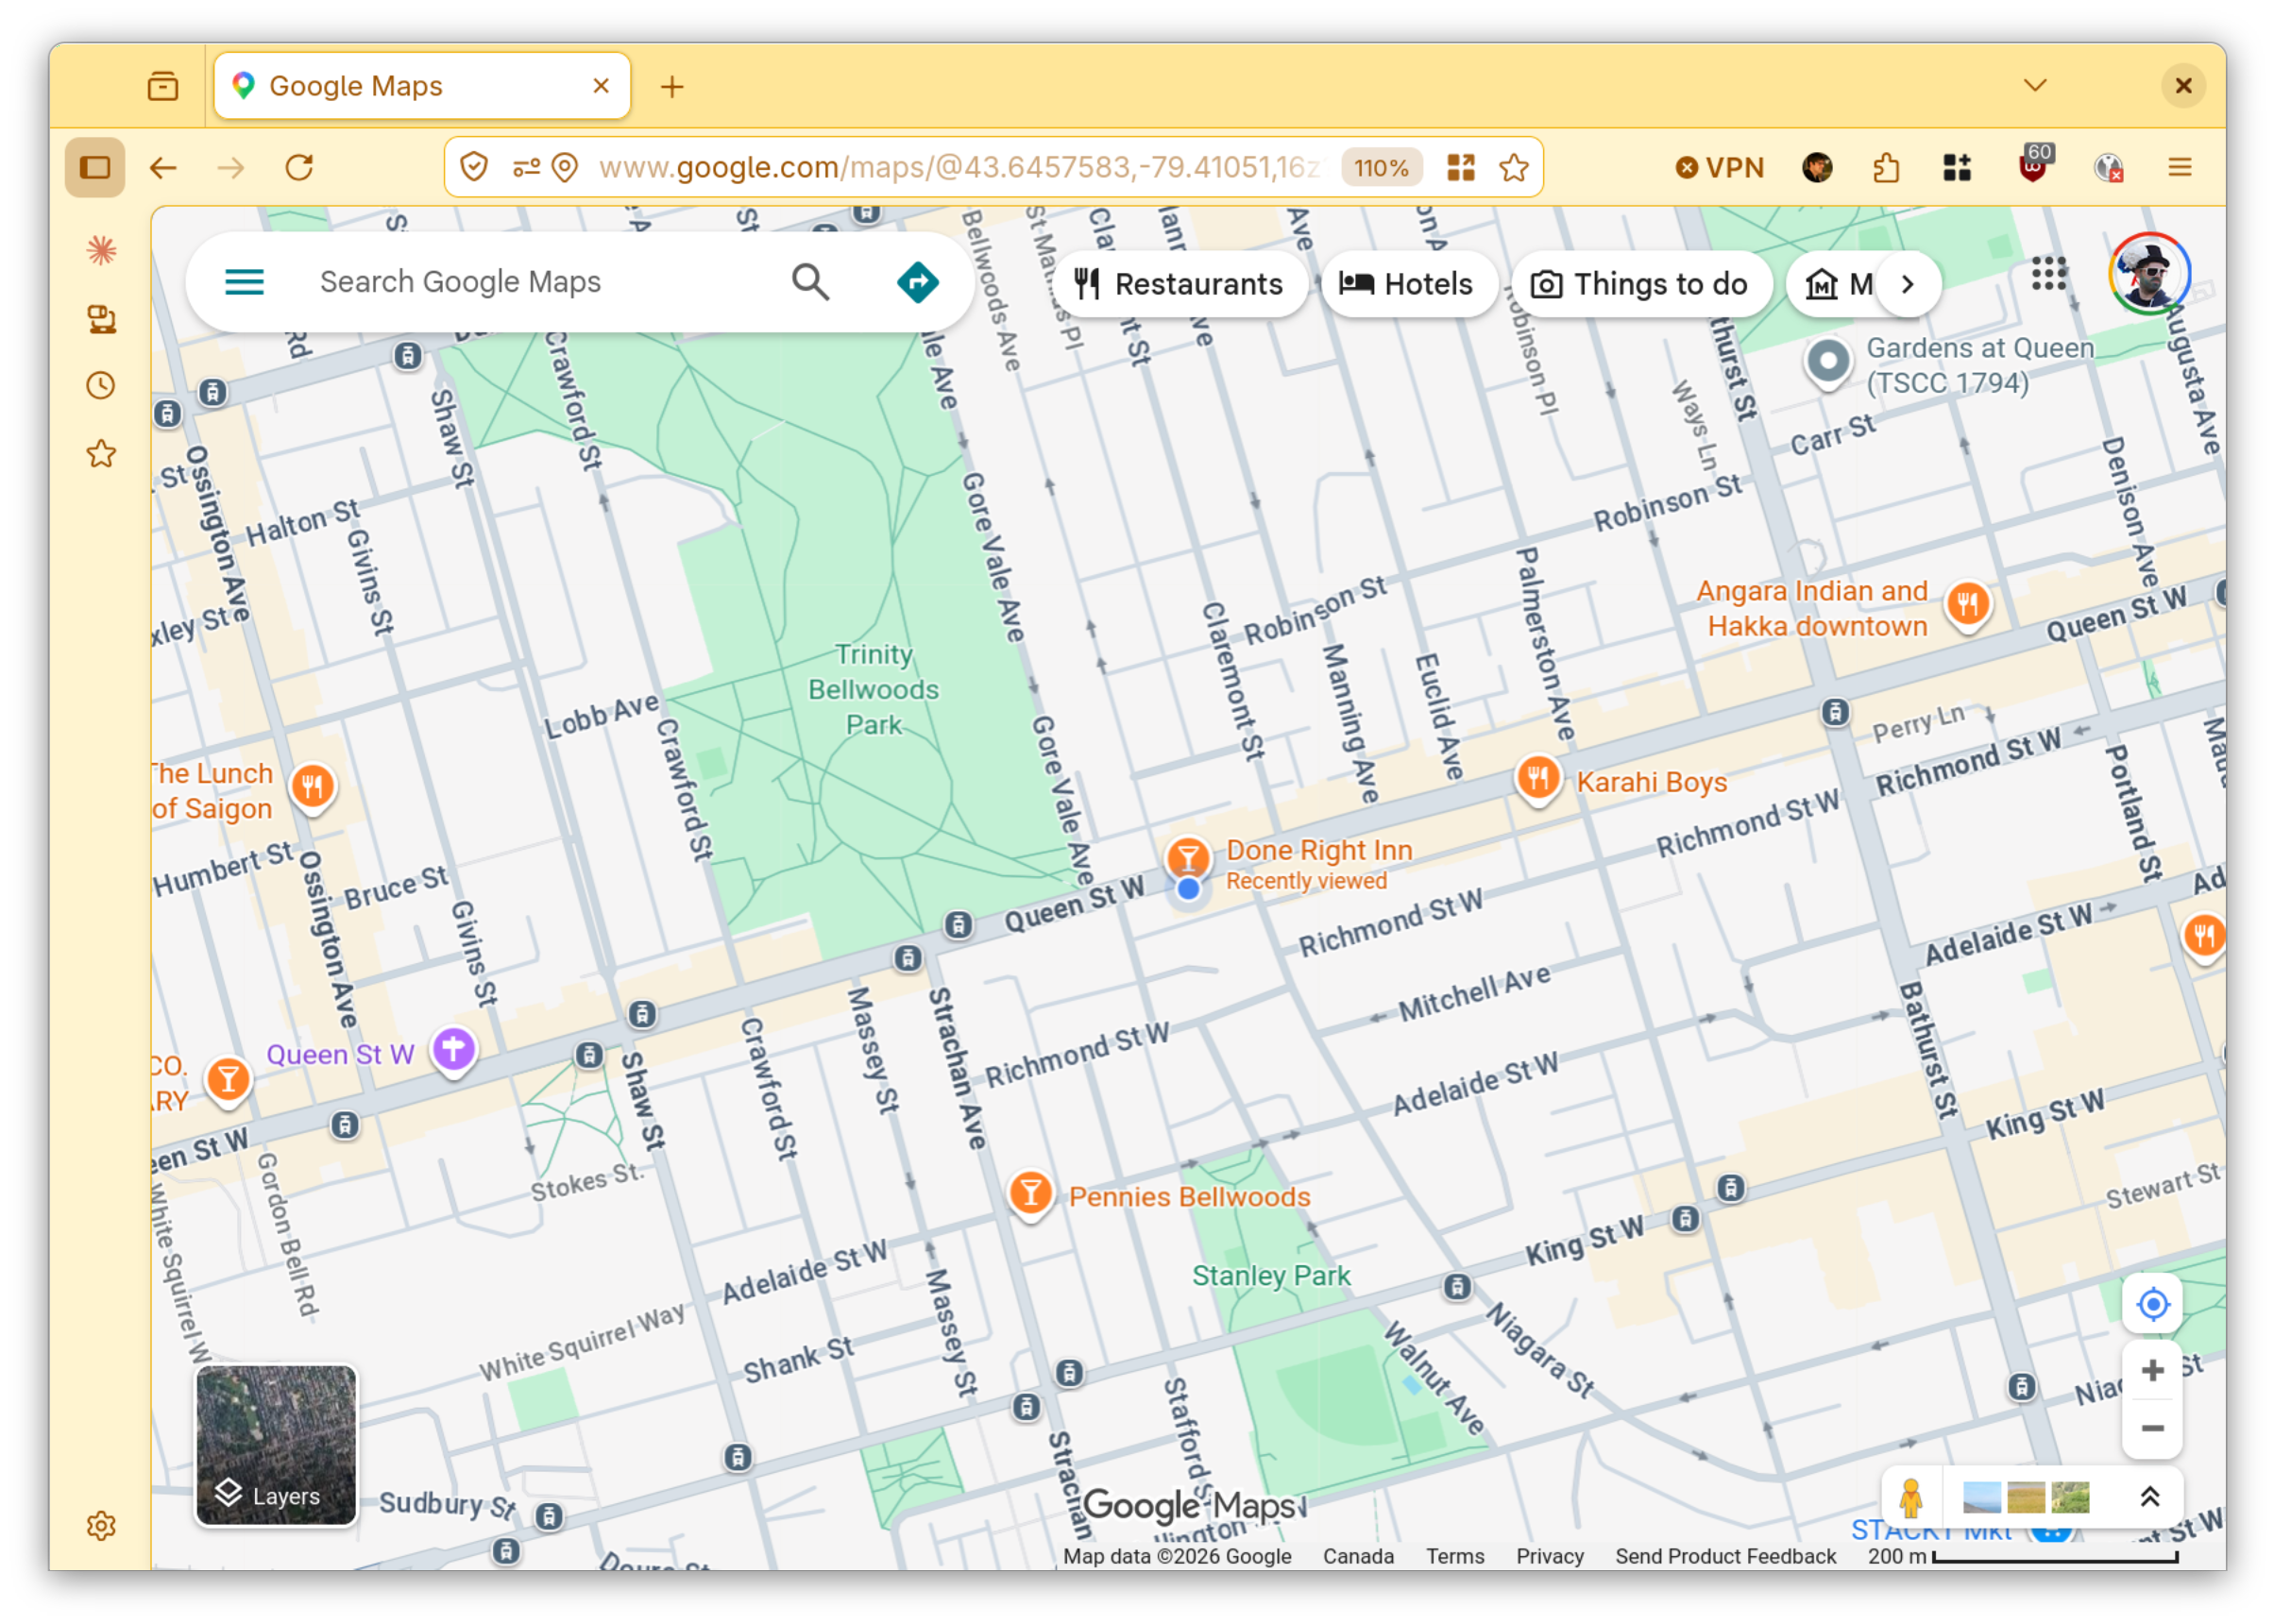The height and width of the screenshot is (1624, 2274).
Task: Click the location permission icon in address bar
Action: (x=565, y=167)
